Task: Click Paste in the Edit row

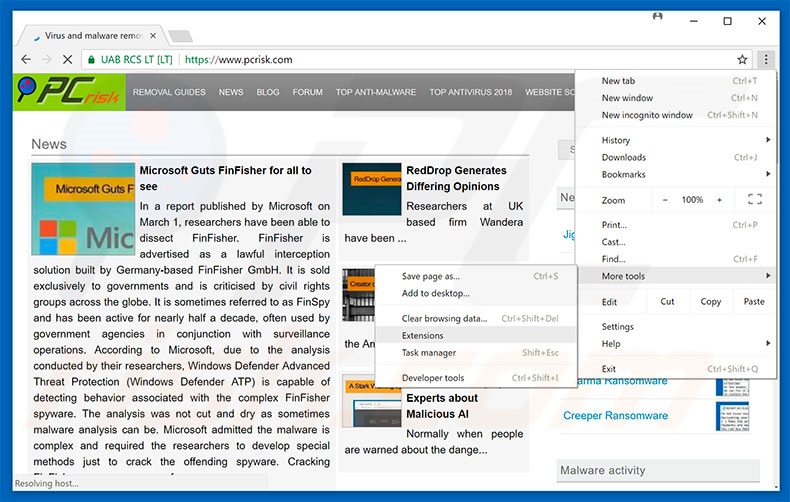Action: click(x=754, y=301)
